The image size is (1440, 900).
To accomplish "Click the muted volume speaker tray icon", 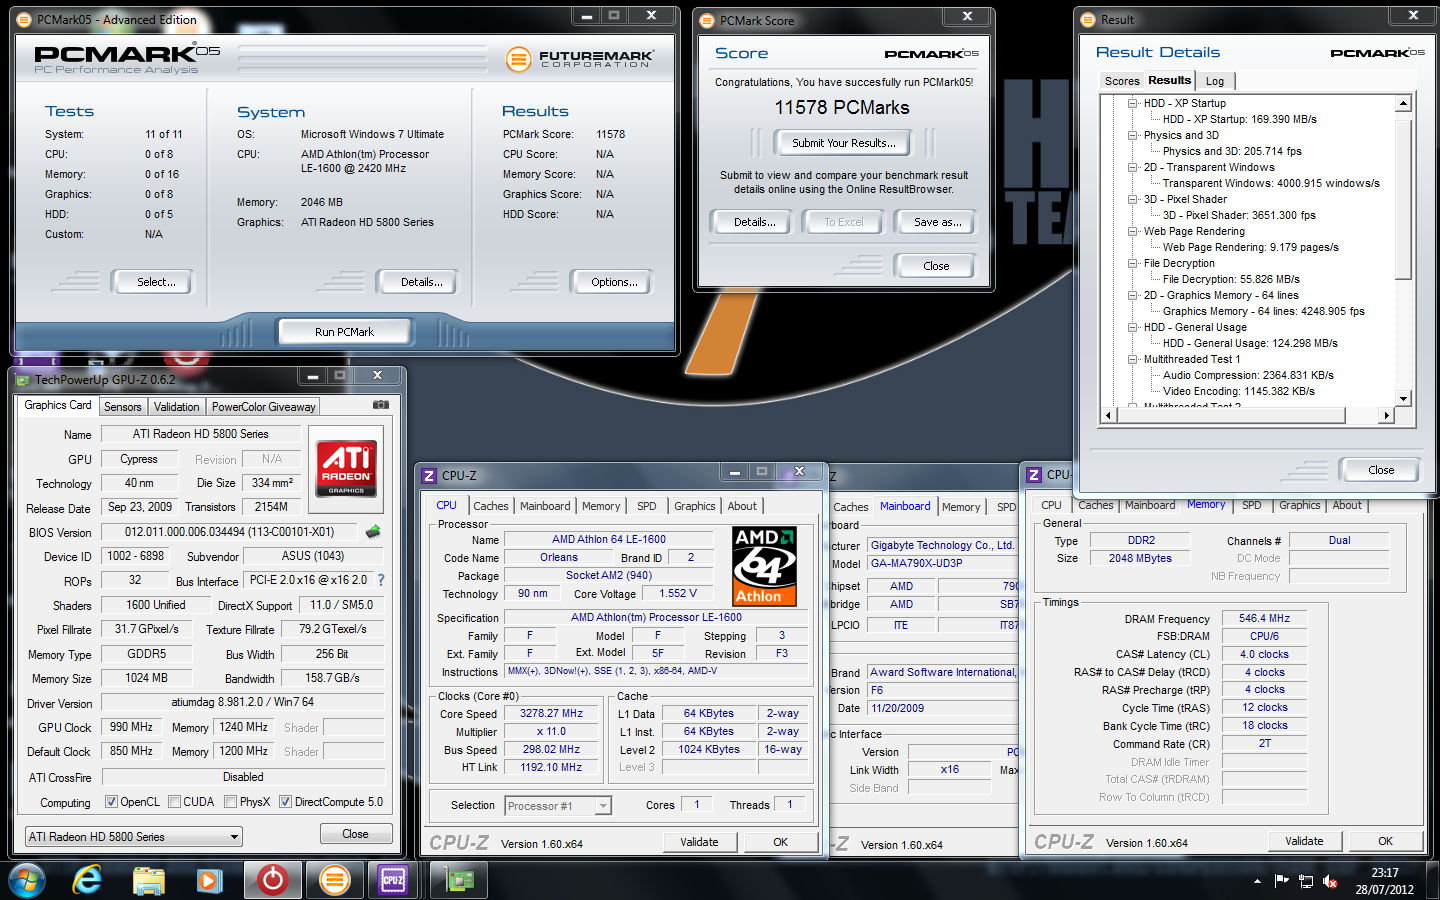I will pyautogui.click(x=1330, y=881).
